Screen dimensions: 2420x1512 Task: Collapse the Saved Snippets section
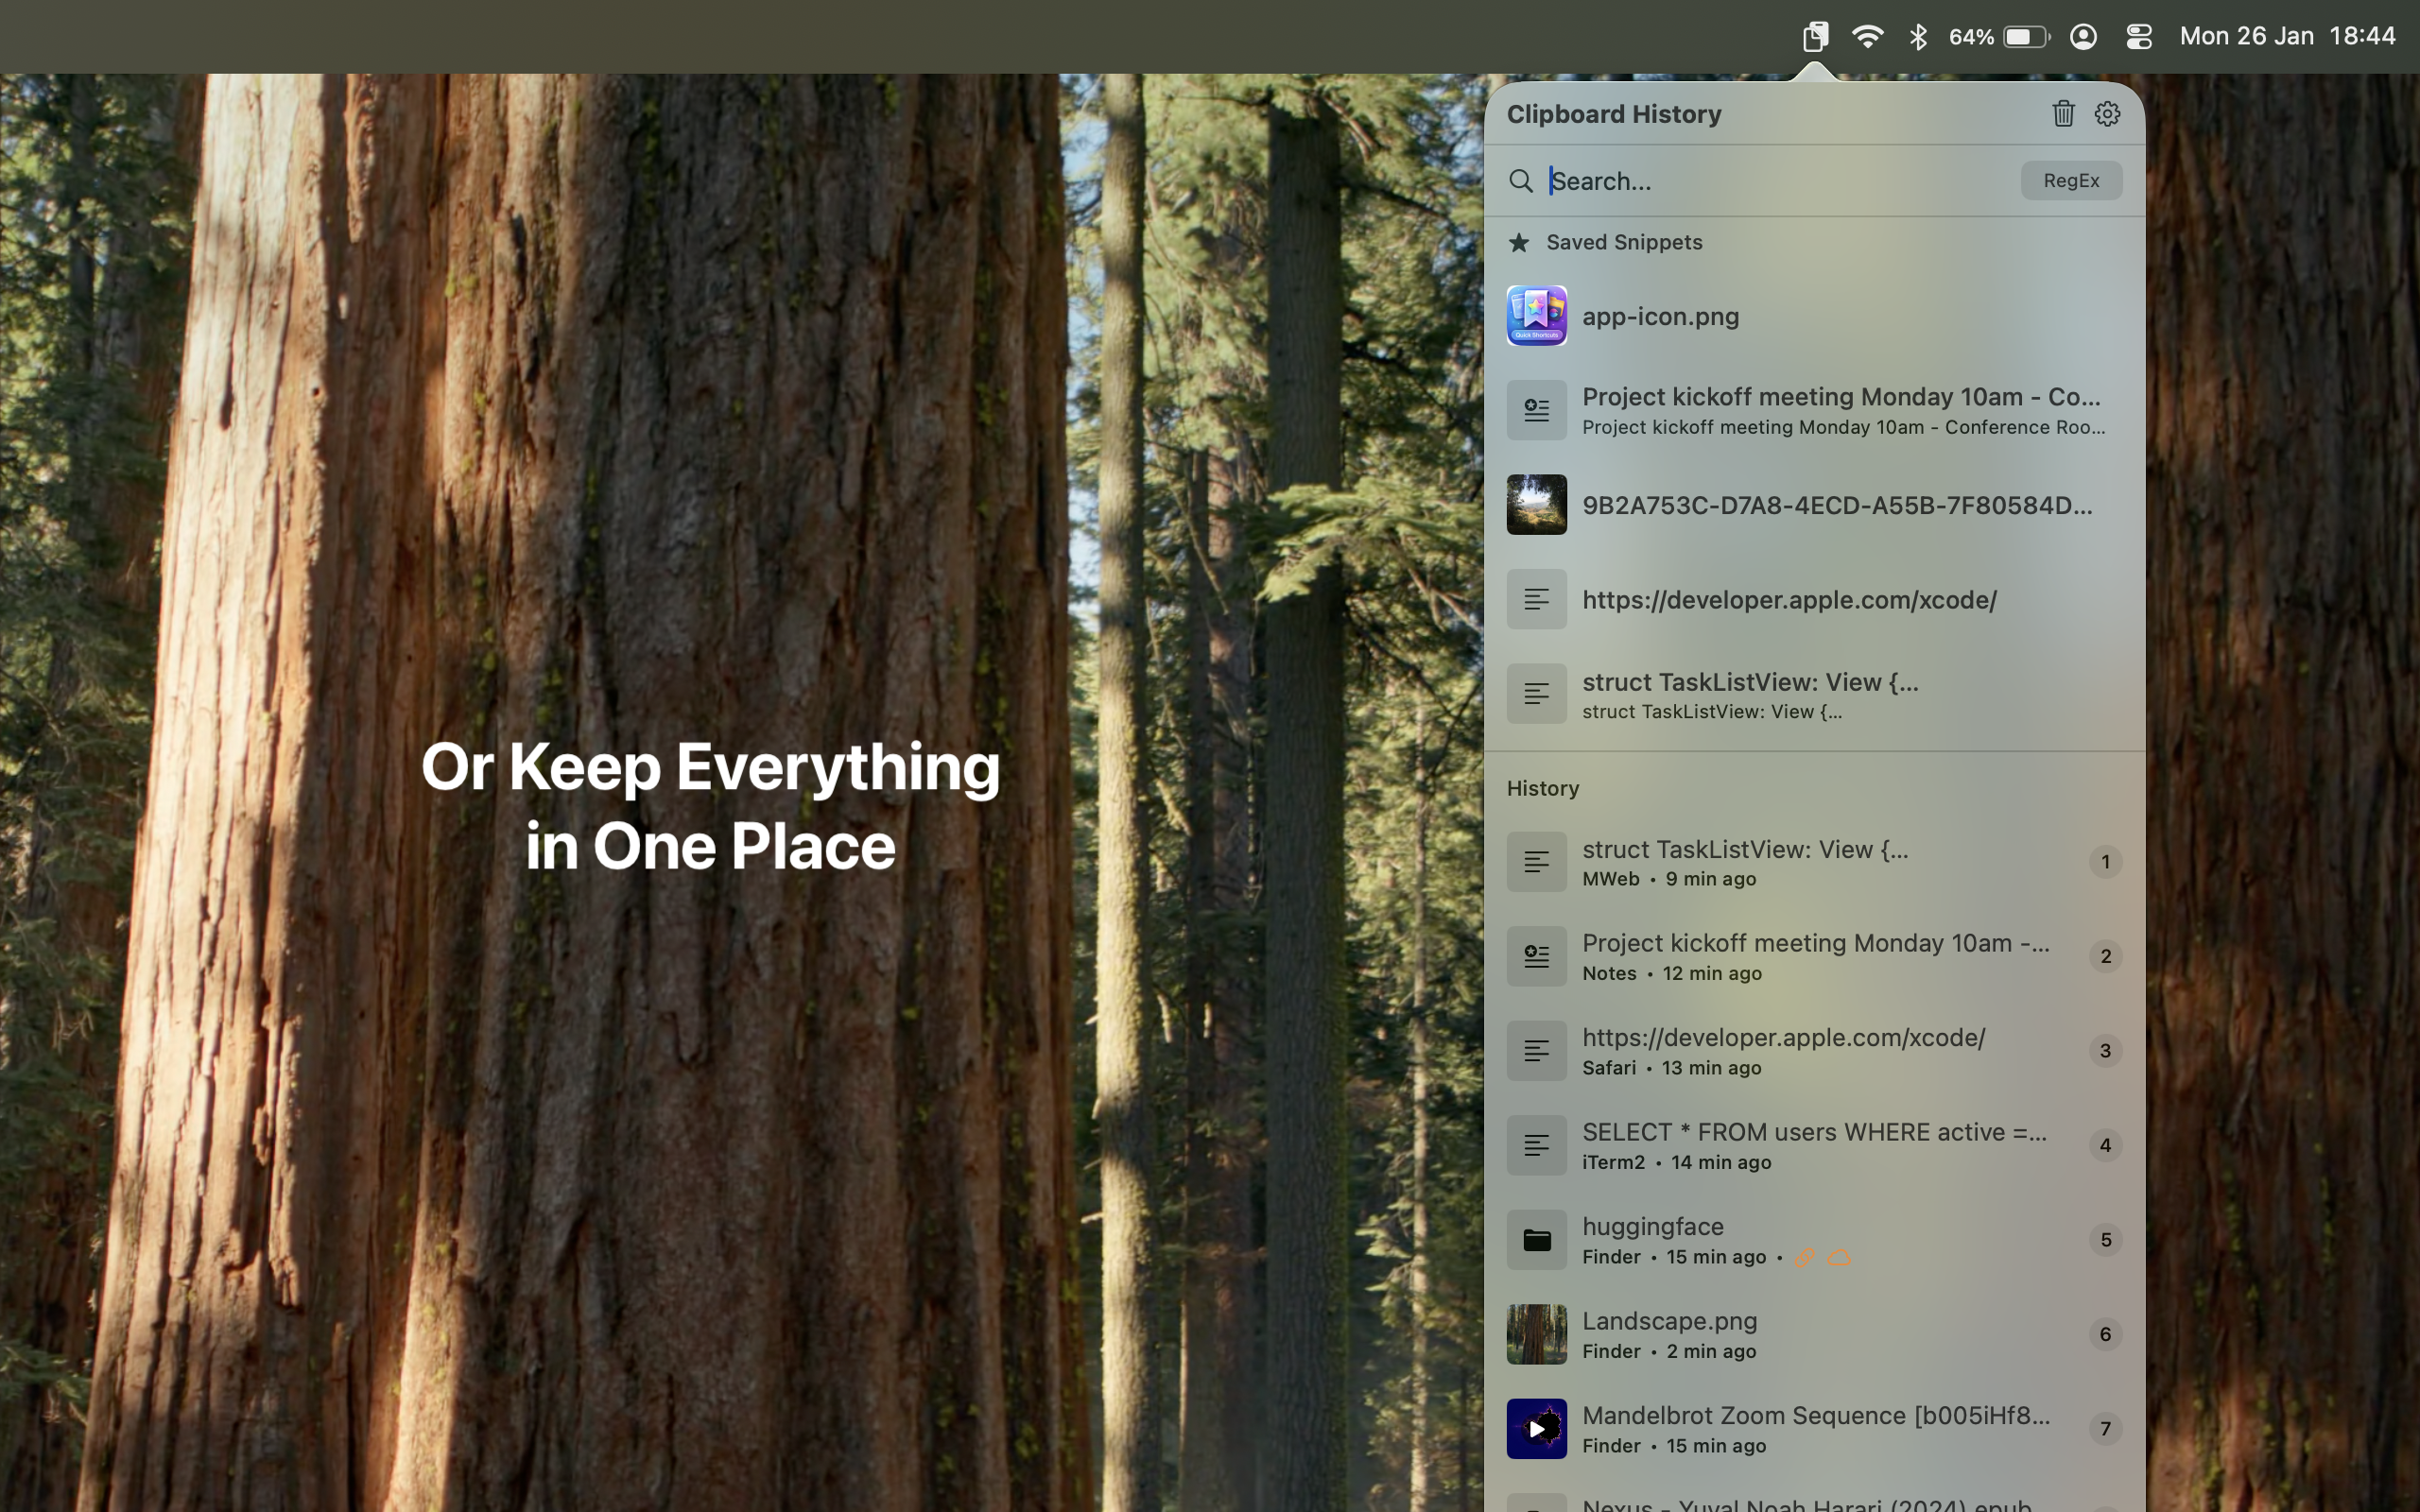tap(1624, 242)
